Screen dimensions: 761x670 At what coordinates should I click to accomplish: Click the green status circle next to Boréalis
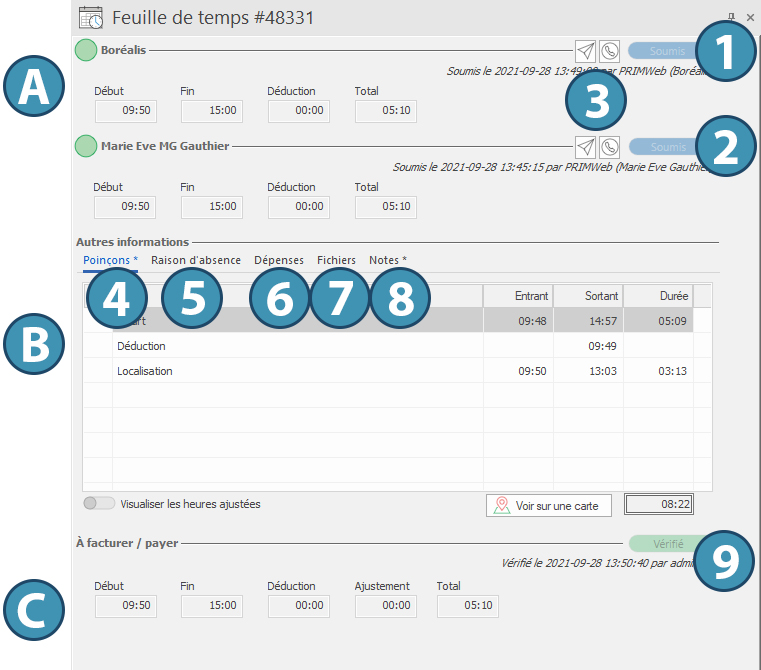pyautogui.click(x=86, y=49)
